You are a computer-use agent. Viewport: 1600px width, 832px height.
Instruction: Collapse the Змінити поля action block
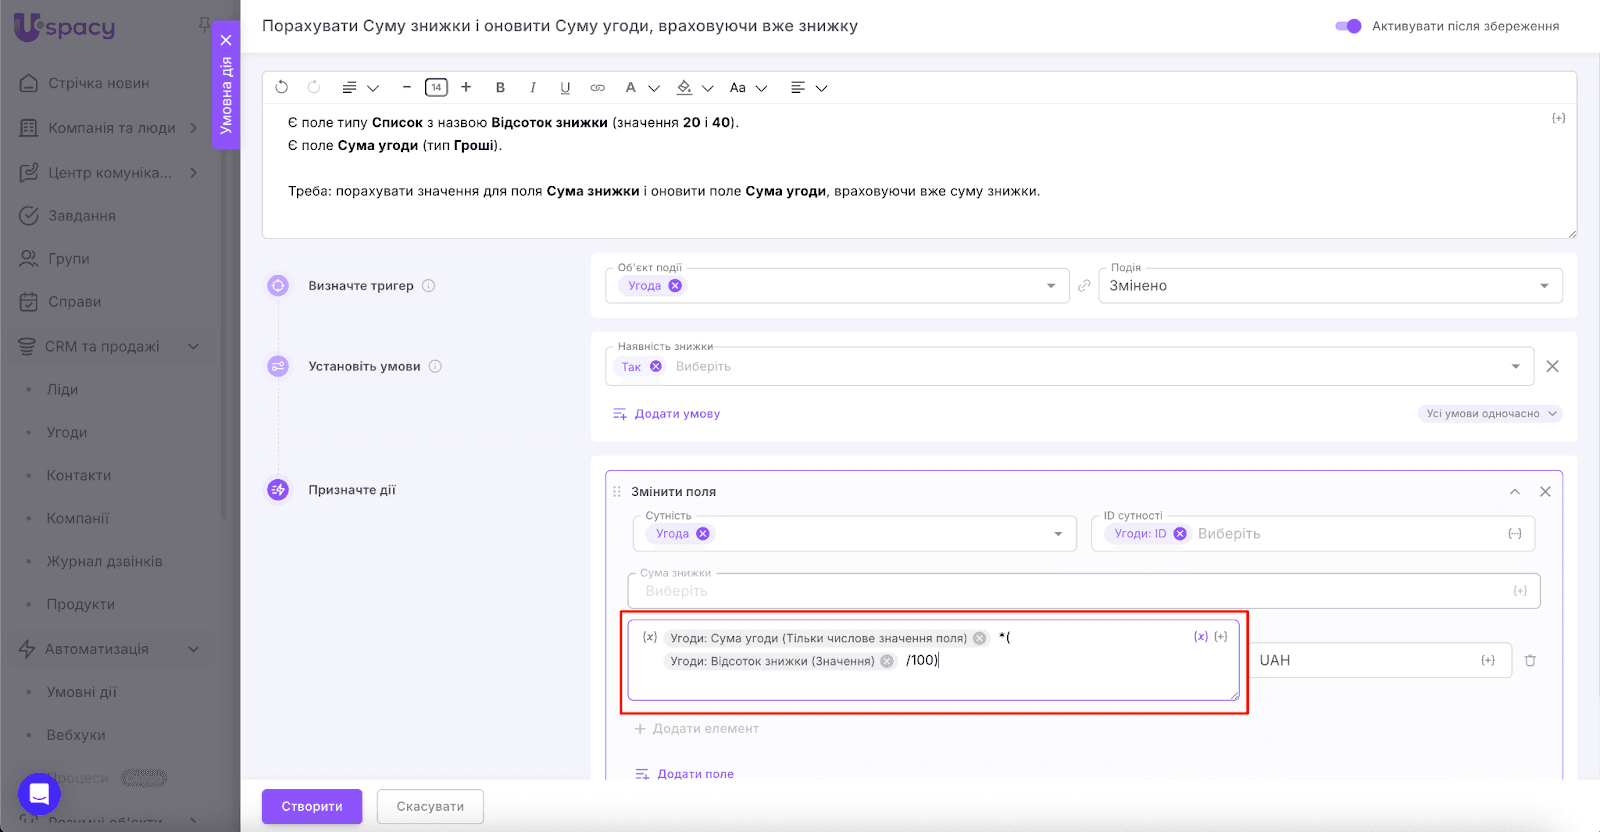pos(1515,492)
